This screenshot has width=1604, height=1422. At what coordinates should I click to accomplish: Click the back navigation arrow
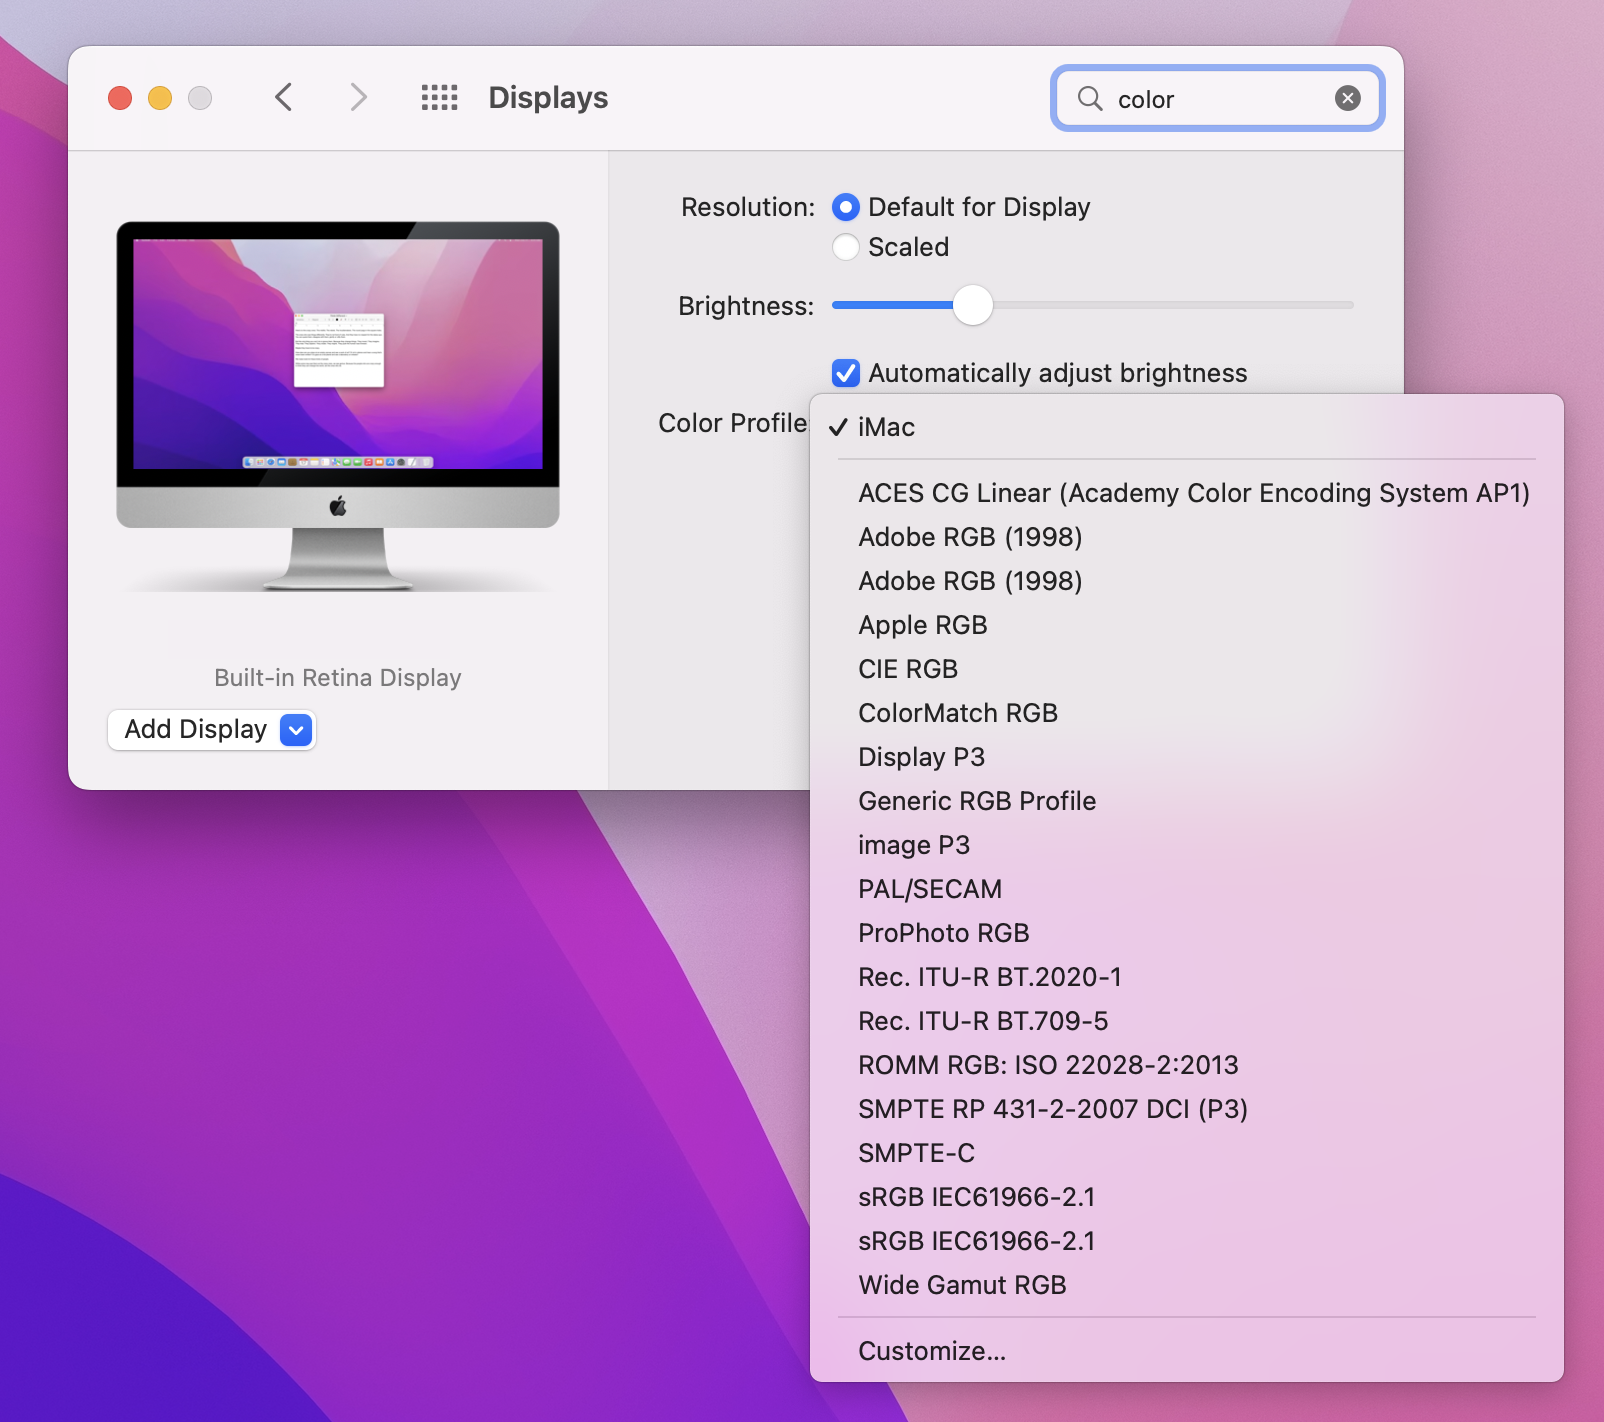click(284, 97)
